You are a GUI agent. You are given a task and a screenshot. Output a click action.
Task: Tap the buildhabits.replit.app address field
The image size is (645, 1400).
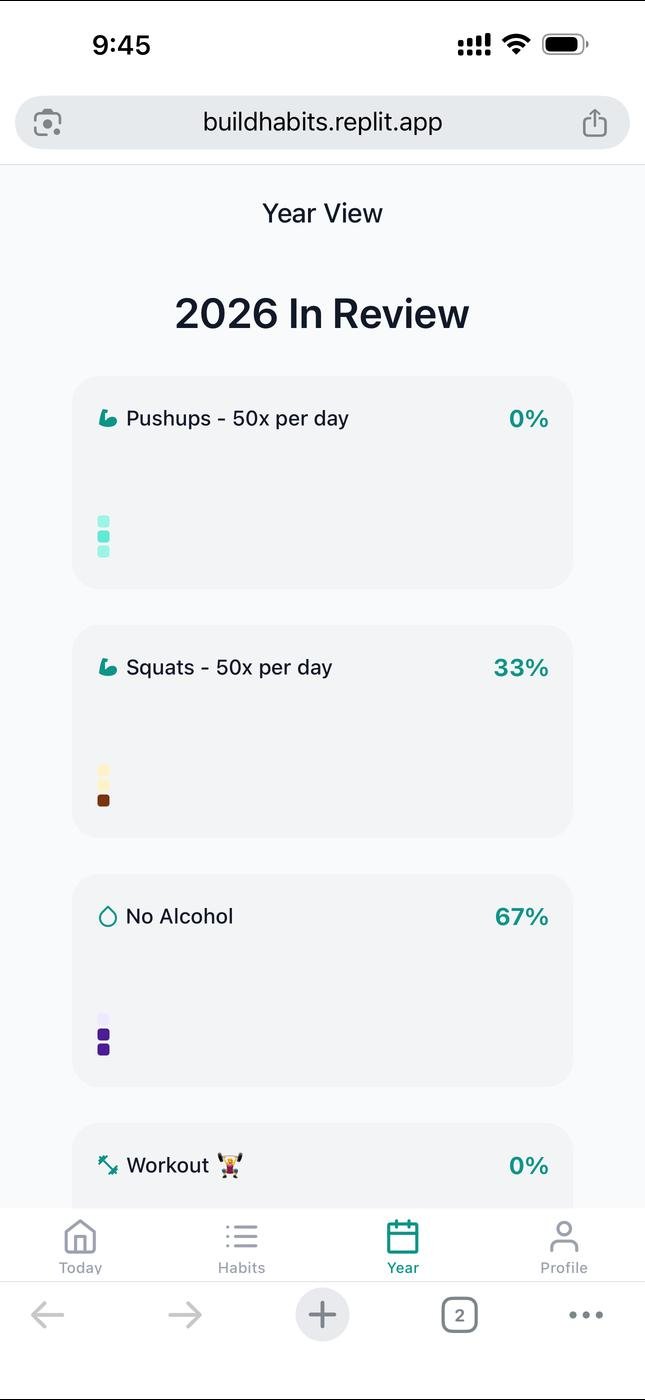point(322,123)
